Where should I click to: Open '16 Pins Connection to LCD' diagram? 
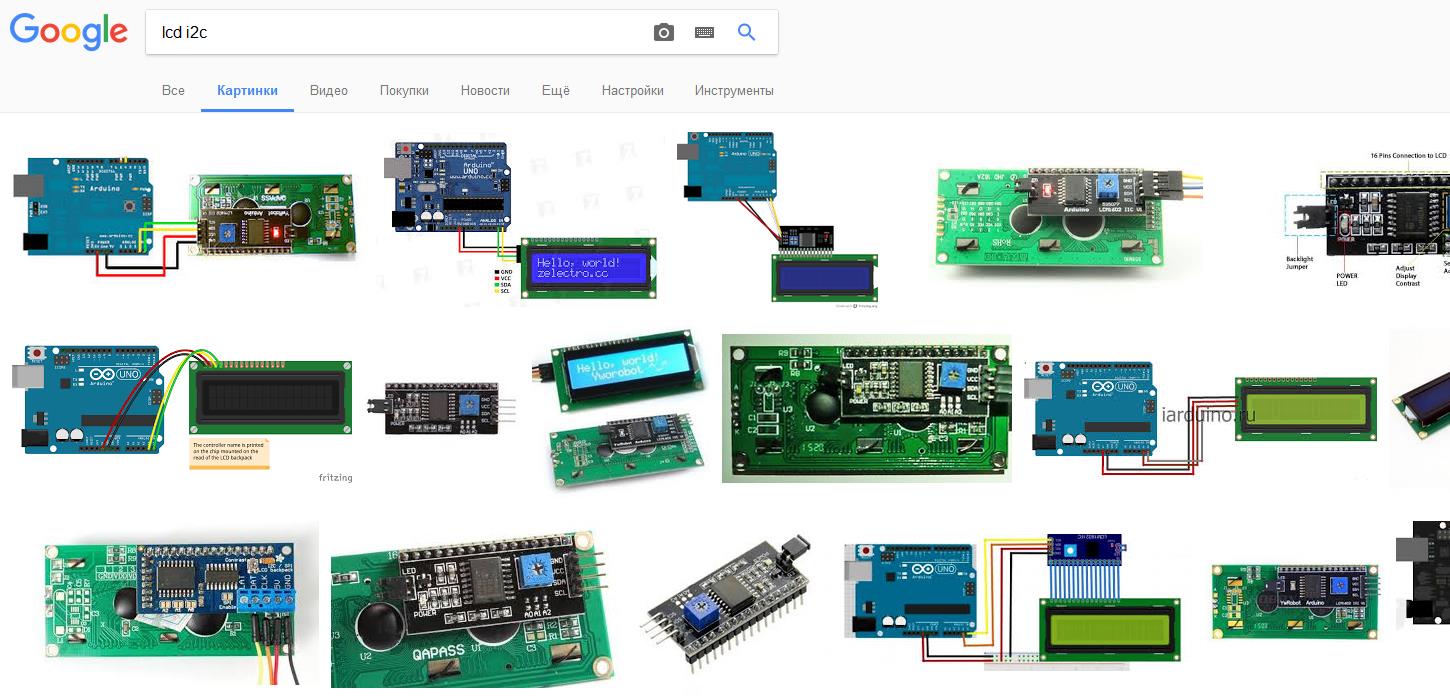click(1365, 217)
